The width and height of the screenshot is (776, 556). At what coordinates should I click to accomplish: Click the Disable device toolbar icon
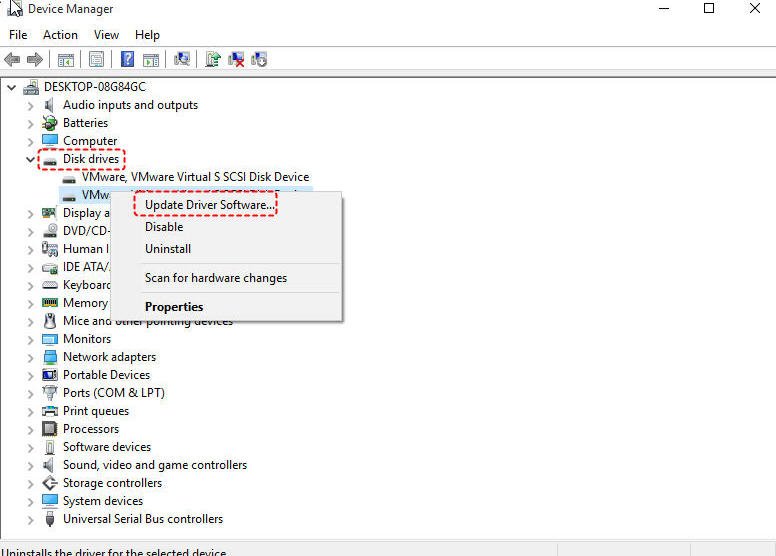(259, 59)
